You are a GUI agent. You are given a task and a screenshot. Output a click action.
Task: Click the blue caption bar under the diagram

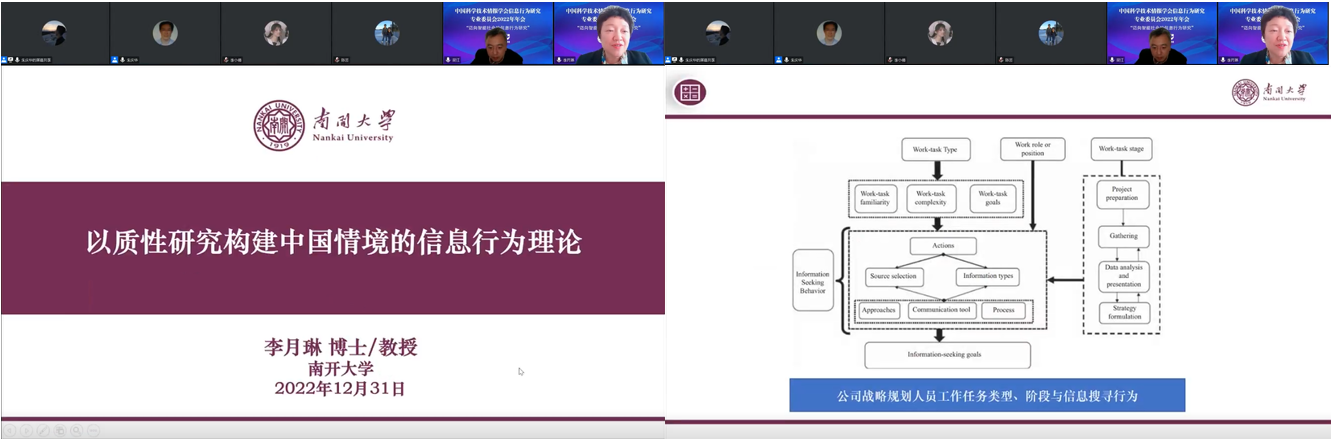point(986,395)
